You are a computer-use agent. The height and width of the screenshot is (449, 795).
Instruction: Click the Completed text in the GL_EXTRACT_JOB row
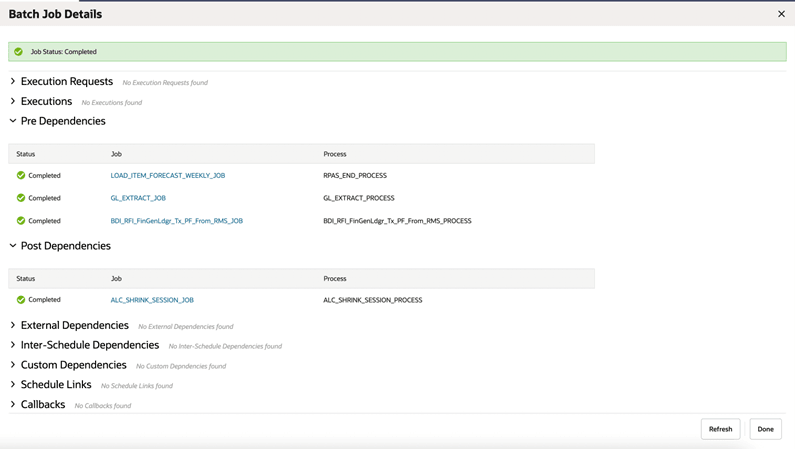tap(44, 198)
